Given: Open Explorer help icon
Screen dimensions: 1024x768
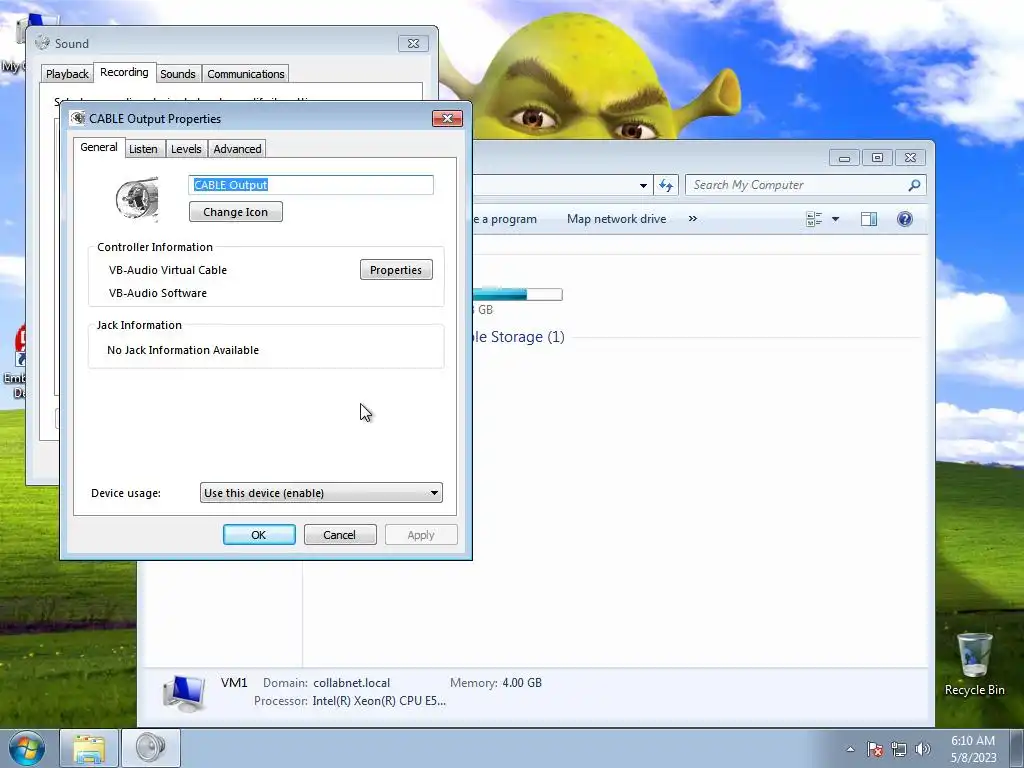Looking at the screenshot, I should click(904, 219).
